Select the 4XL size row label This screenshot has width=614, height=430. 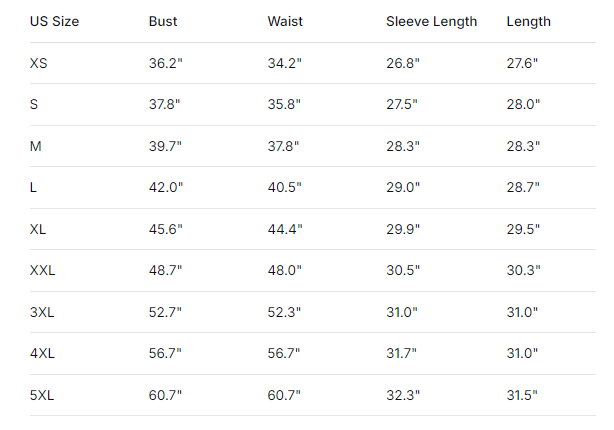[x=42, y=353]
